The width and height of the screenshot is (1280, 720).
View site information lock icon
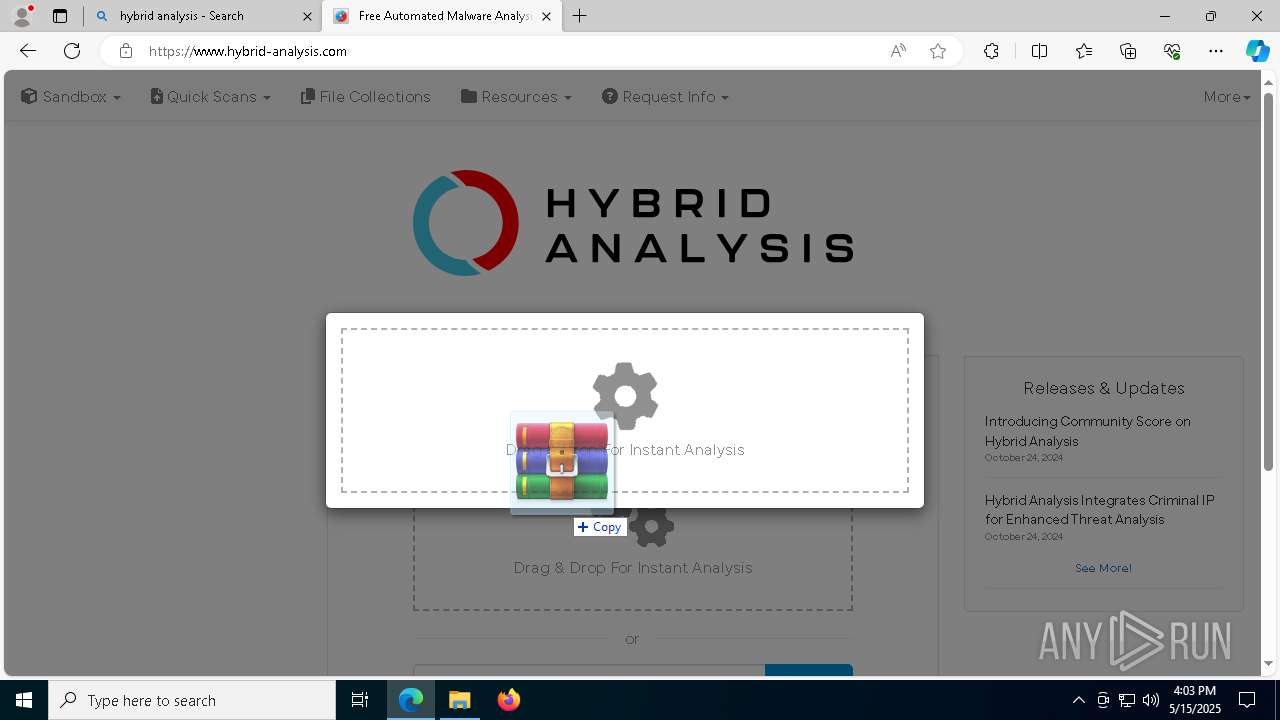coord(125,51)
